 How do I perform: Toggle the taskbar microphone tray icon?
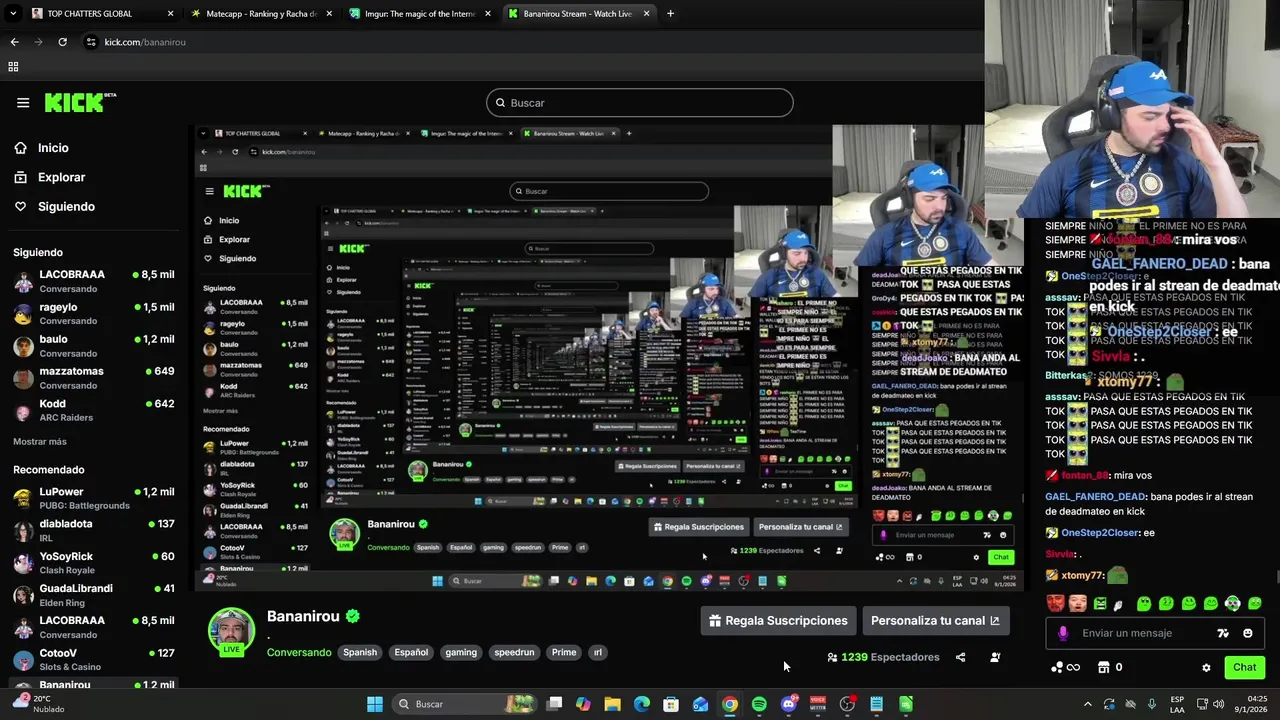coord(1152,704)
